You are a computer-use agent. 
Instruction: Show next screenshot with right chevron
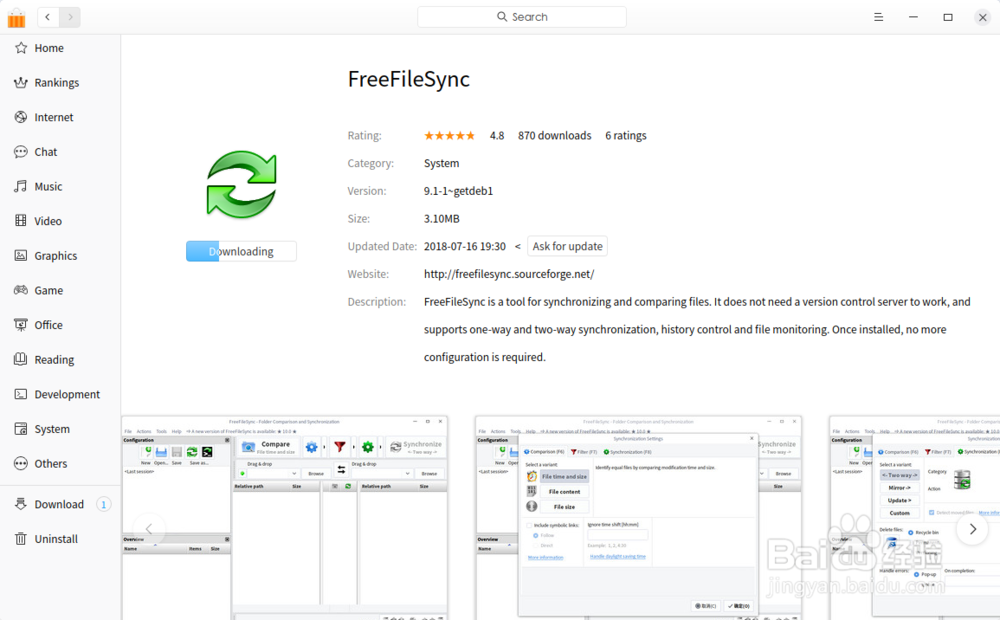[x=972, y=529]
